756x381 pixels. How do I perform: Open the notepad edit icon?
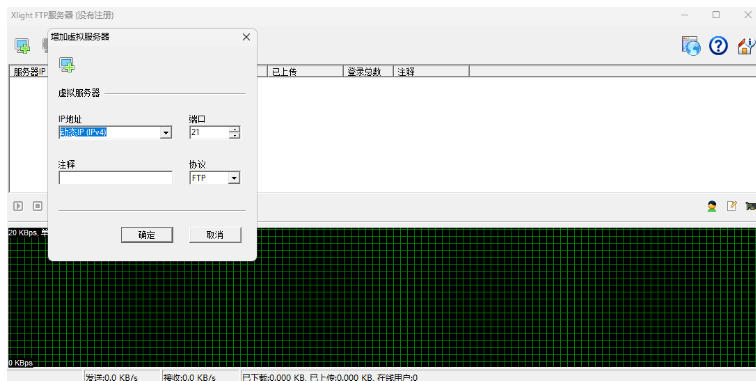pyautogui.click(x=732, y=206)
